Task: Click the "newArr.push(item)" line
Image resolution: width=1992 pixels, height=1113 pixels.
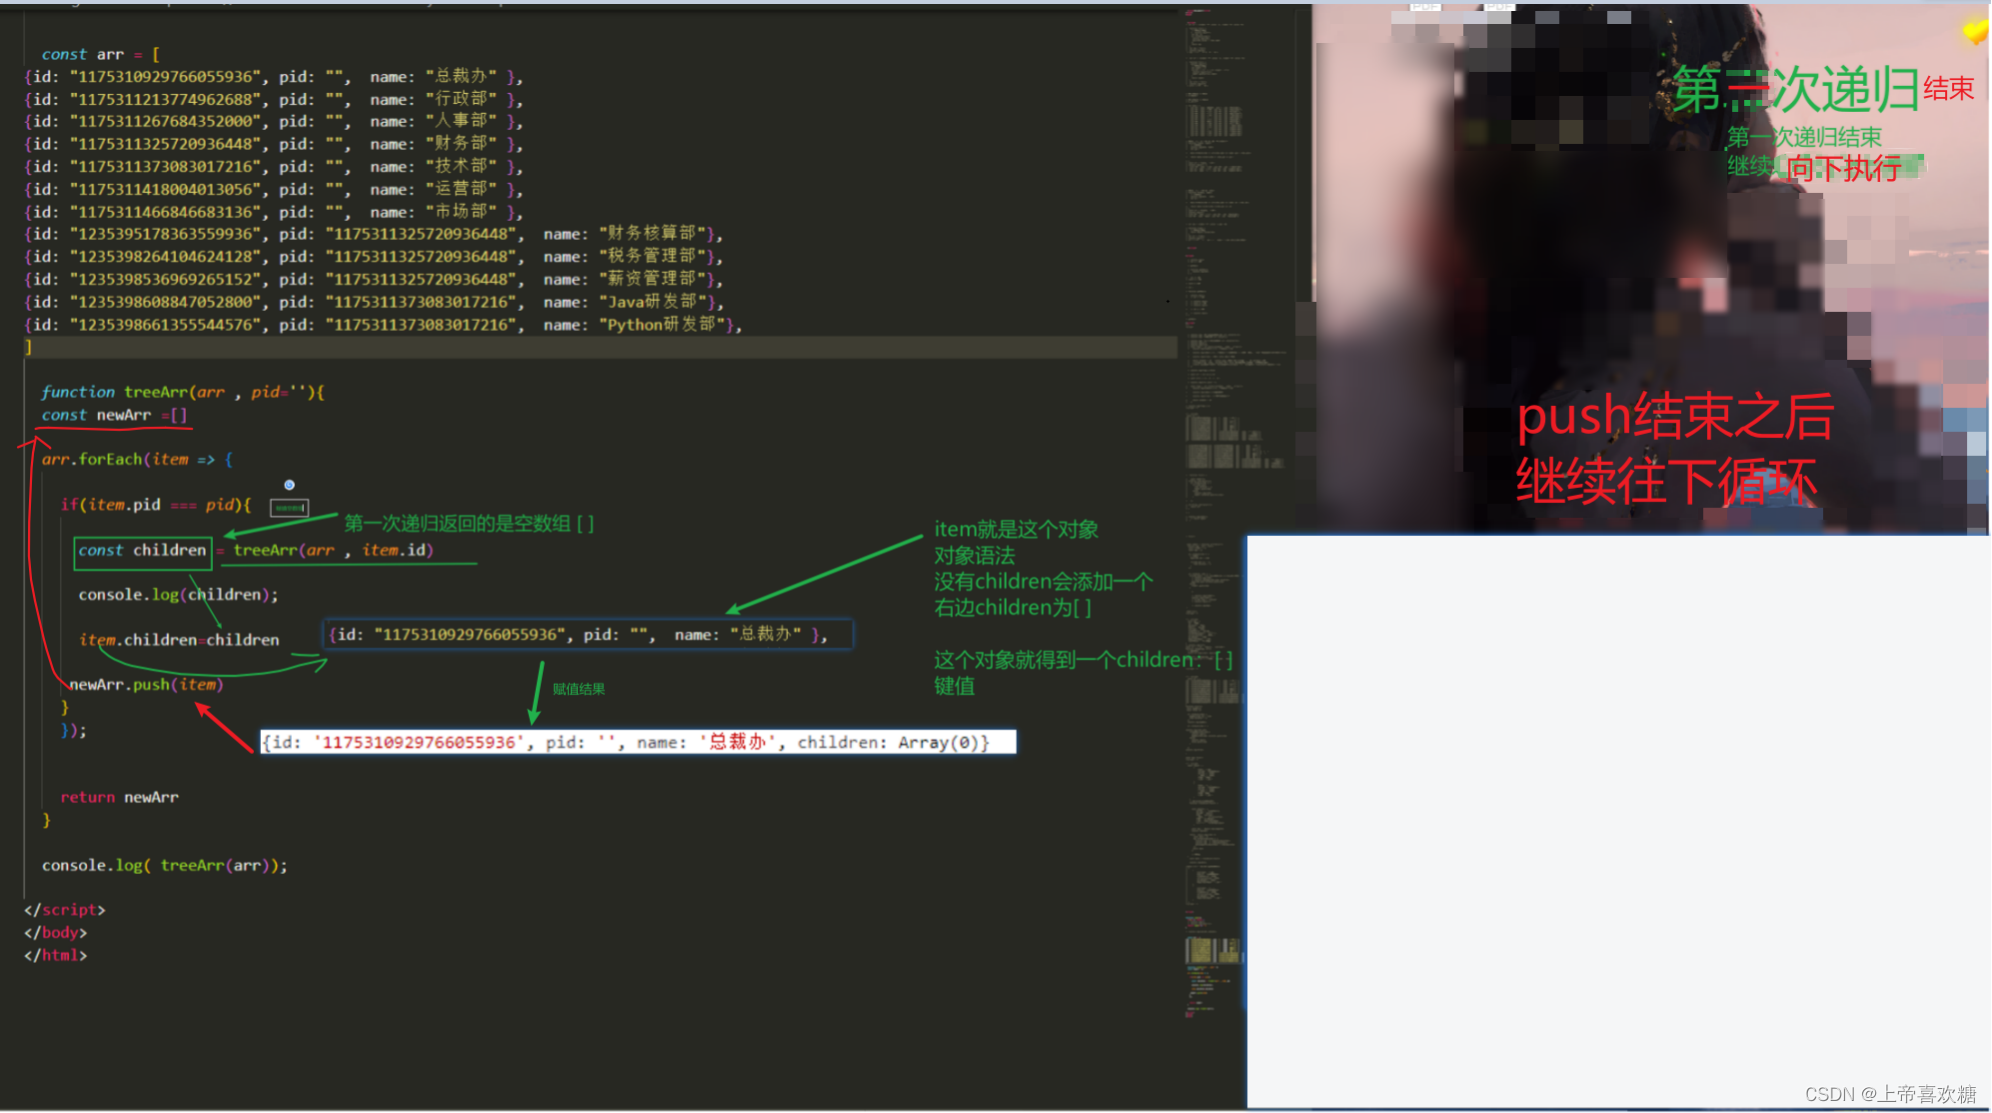Action: (146, 684)
